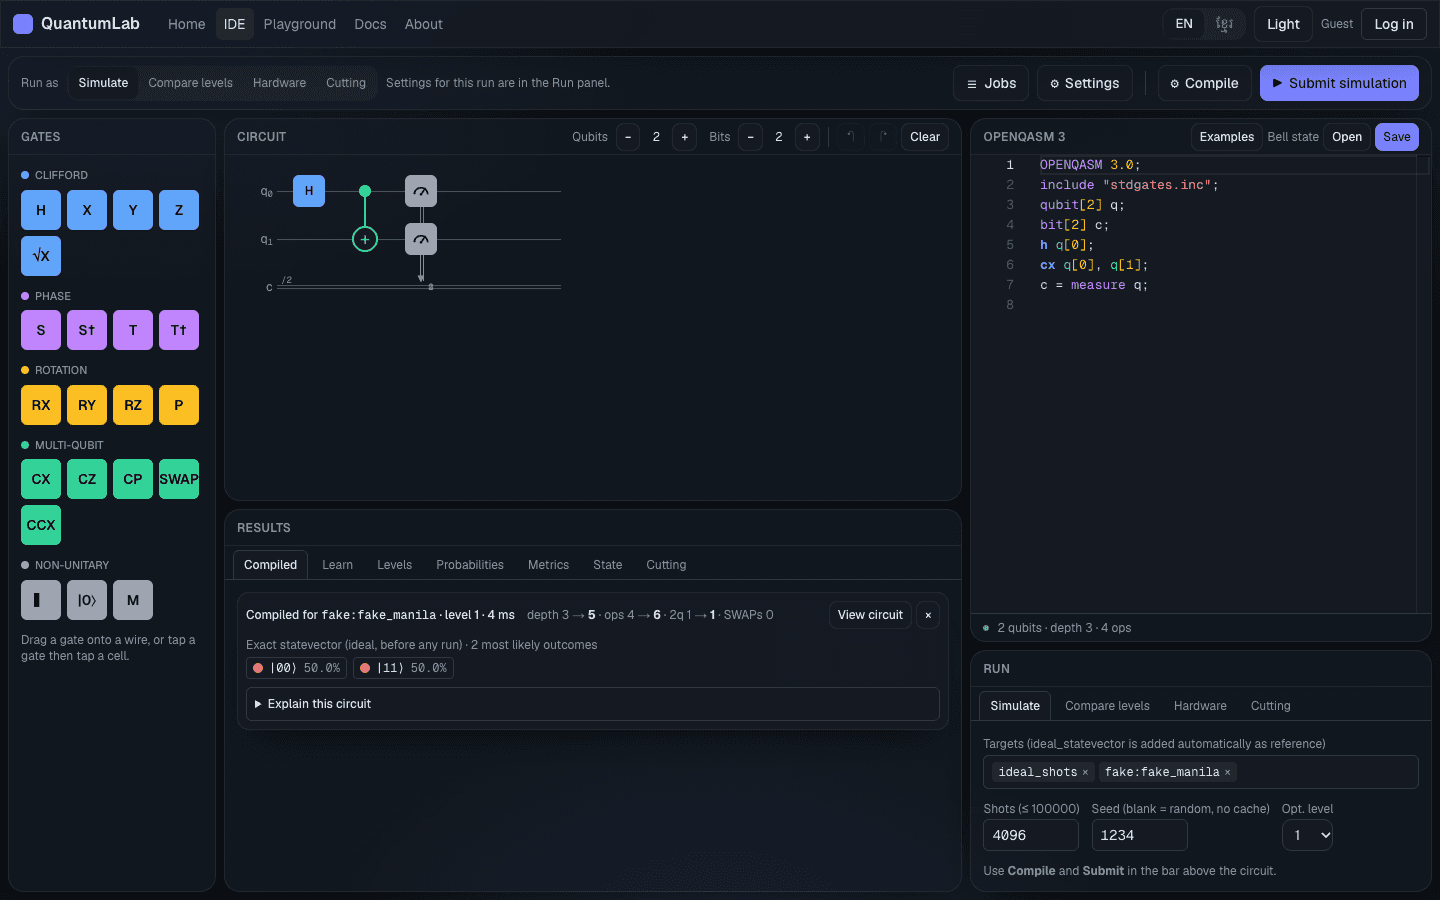The image size is (1440, 900).
Task: Select the T† phase gate
Action: 179,330
